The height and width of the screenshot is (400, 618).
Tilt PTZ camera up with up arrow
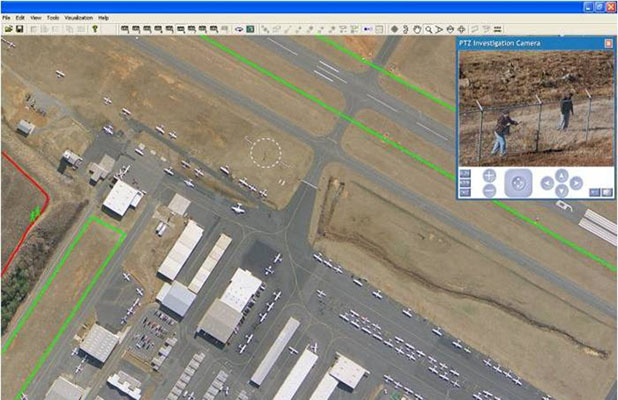562,175
